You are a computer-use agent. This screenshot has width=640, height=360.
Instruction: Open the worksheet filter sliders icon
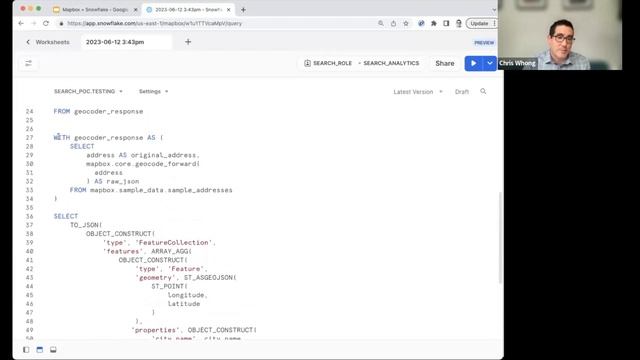[29, 63]
